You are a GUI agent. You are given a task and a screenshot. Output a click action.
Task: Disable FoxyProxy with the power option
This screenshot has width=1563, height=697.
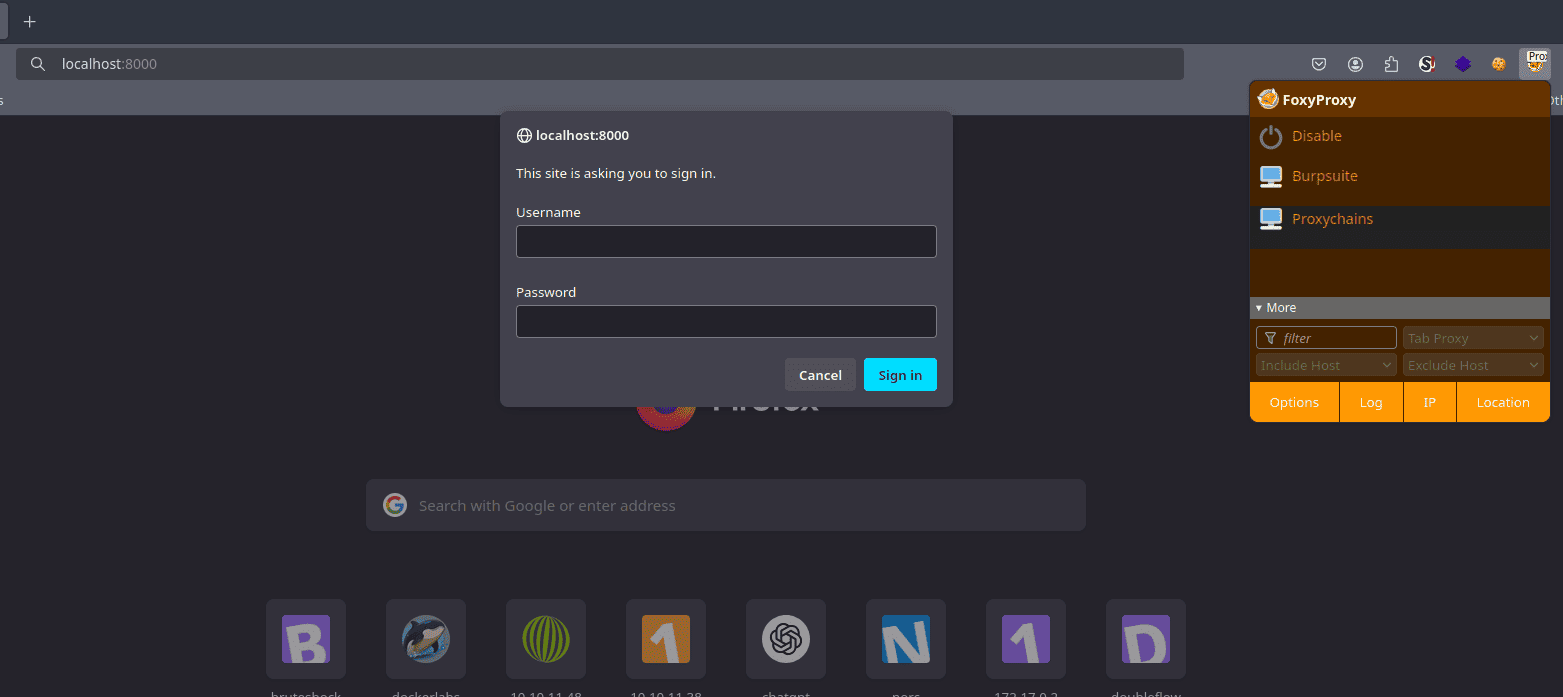click(x=1316, y=137)
